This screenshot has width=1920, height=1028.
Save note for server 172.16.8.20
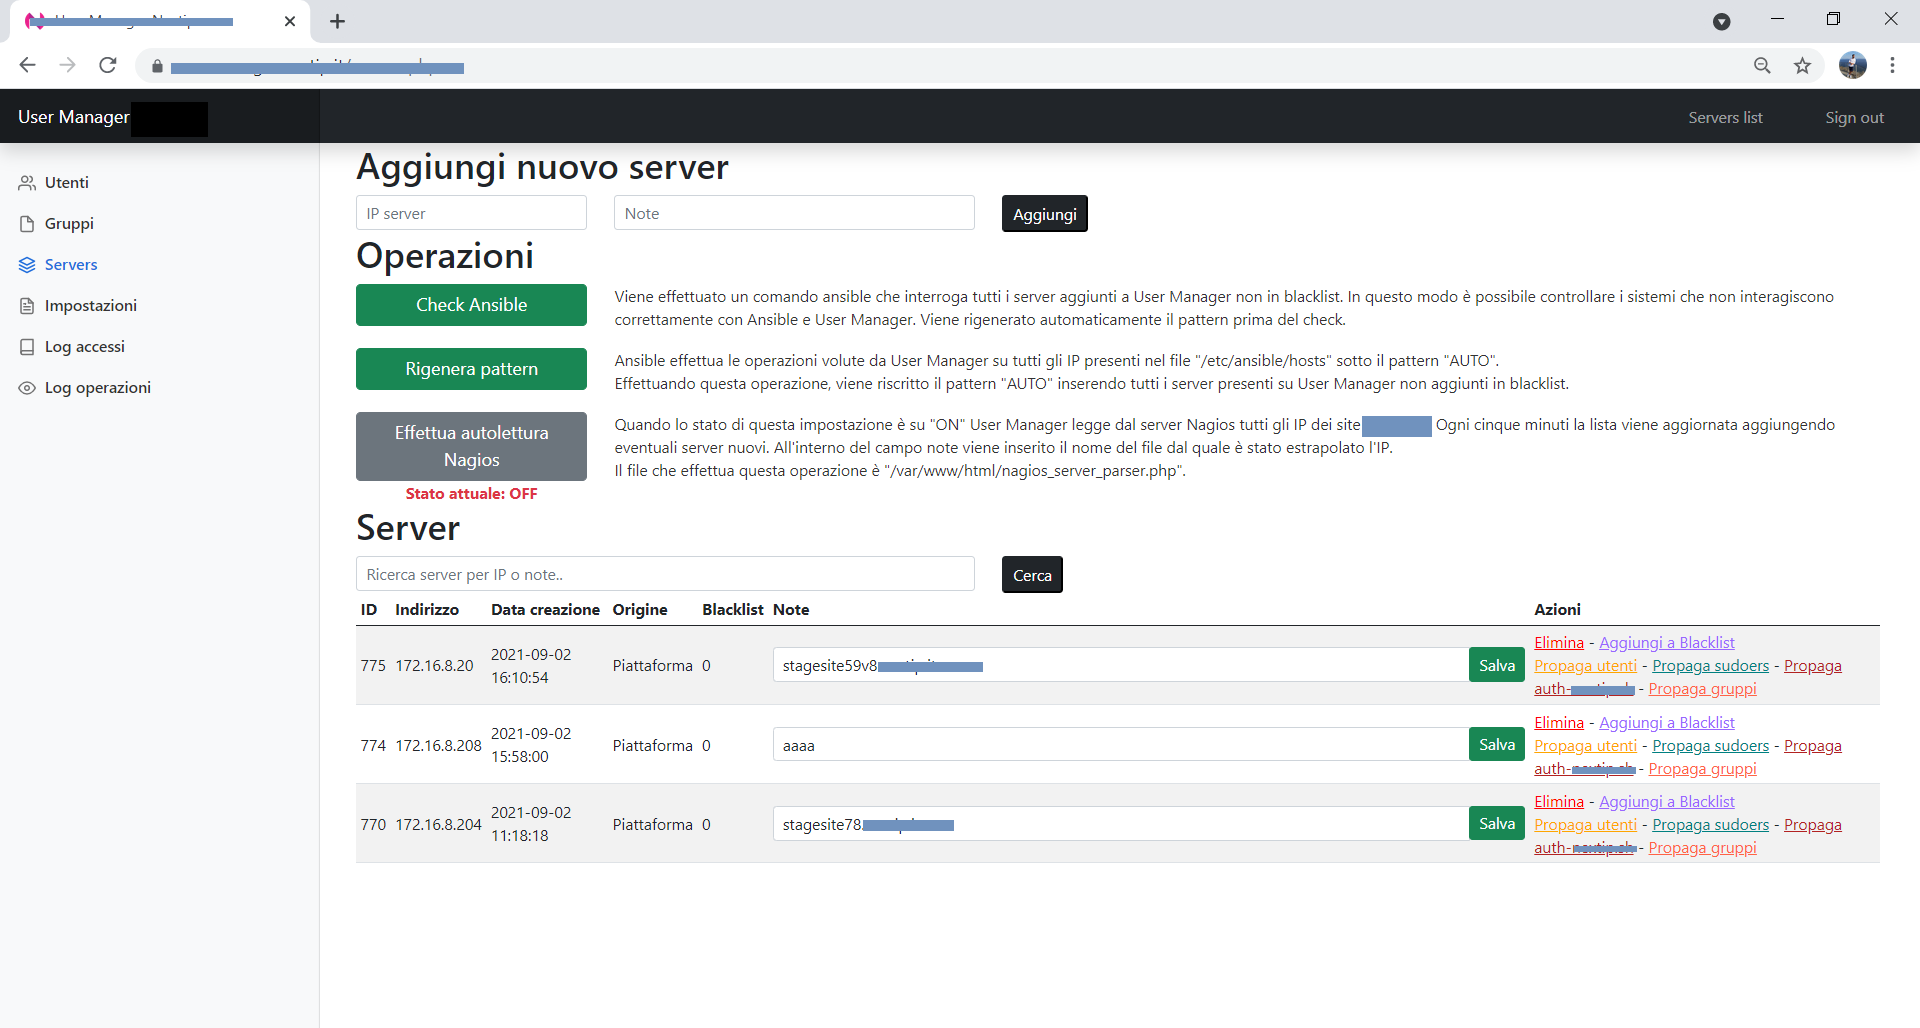point(1497,665)
